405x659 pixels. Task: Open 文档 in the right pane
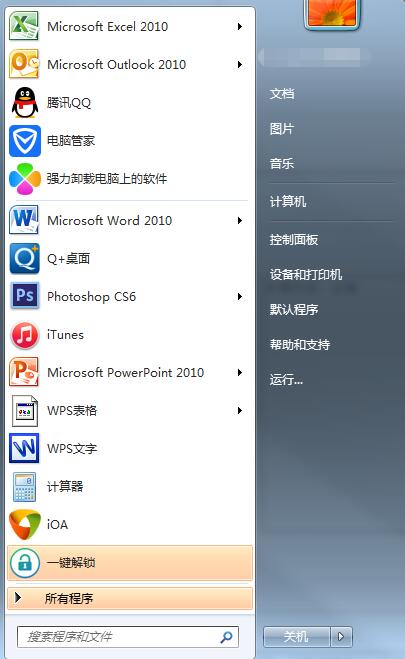point(282,93)
